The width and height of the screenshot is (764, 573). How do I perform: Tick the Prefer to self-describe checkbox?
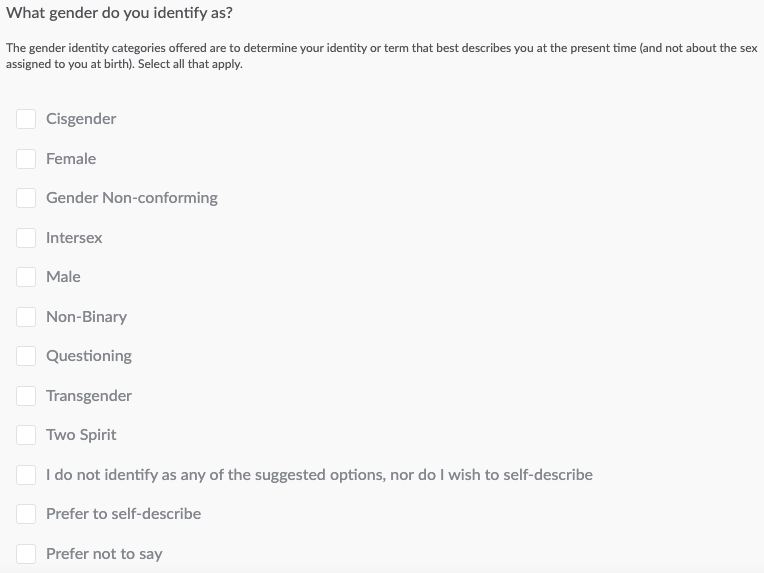[x=26, y=514]
